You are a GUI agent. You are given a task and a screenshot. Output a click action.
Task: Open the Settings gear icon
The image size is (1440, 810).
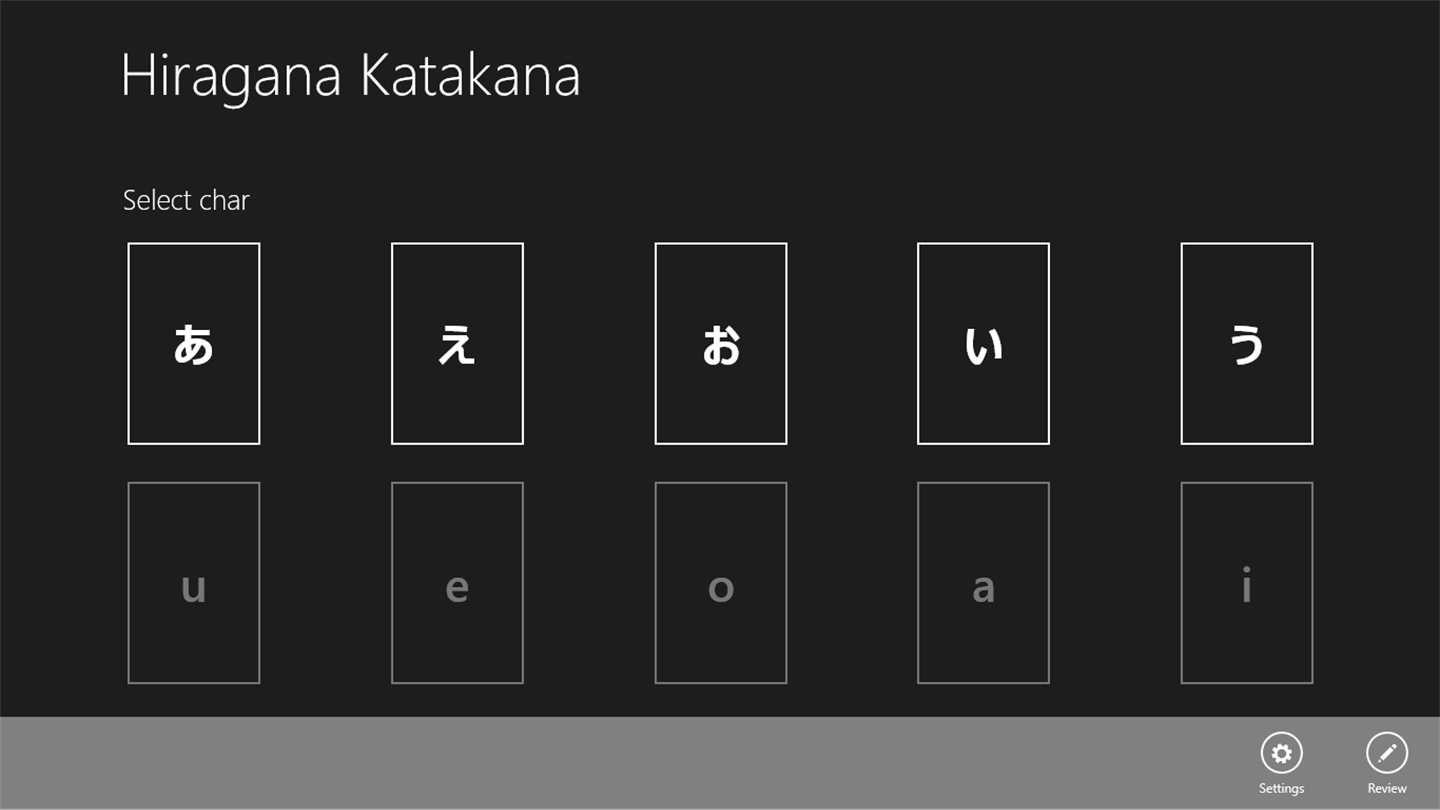1281,753
